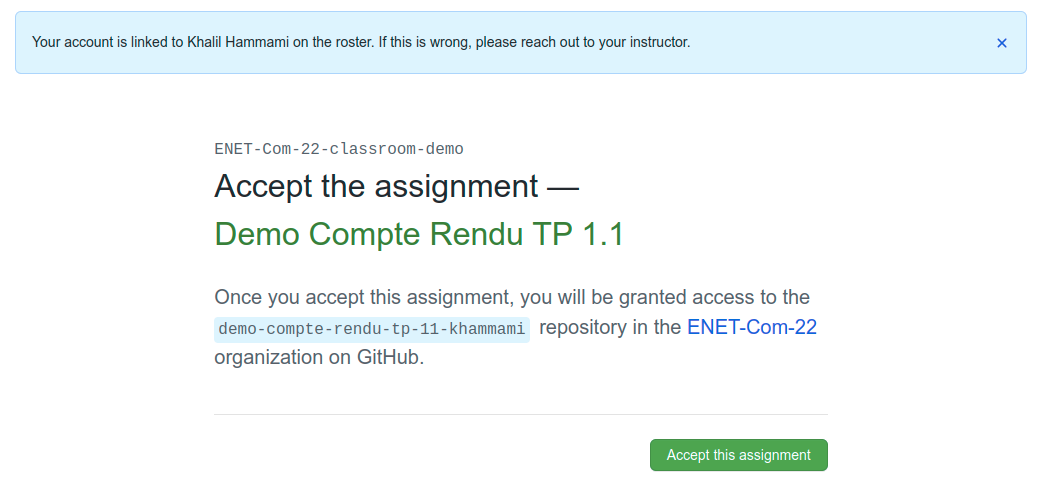Select the demo-compte-rendu-tp-11-khammami repository name
1040x502 pixels.
click(372, 329)
